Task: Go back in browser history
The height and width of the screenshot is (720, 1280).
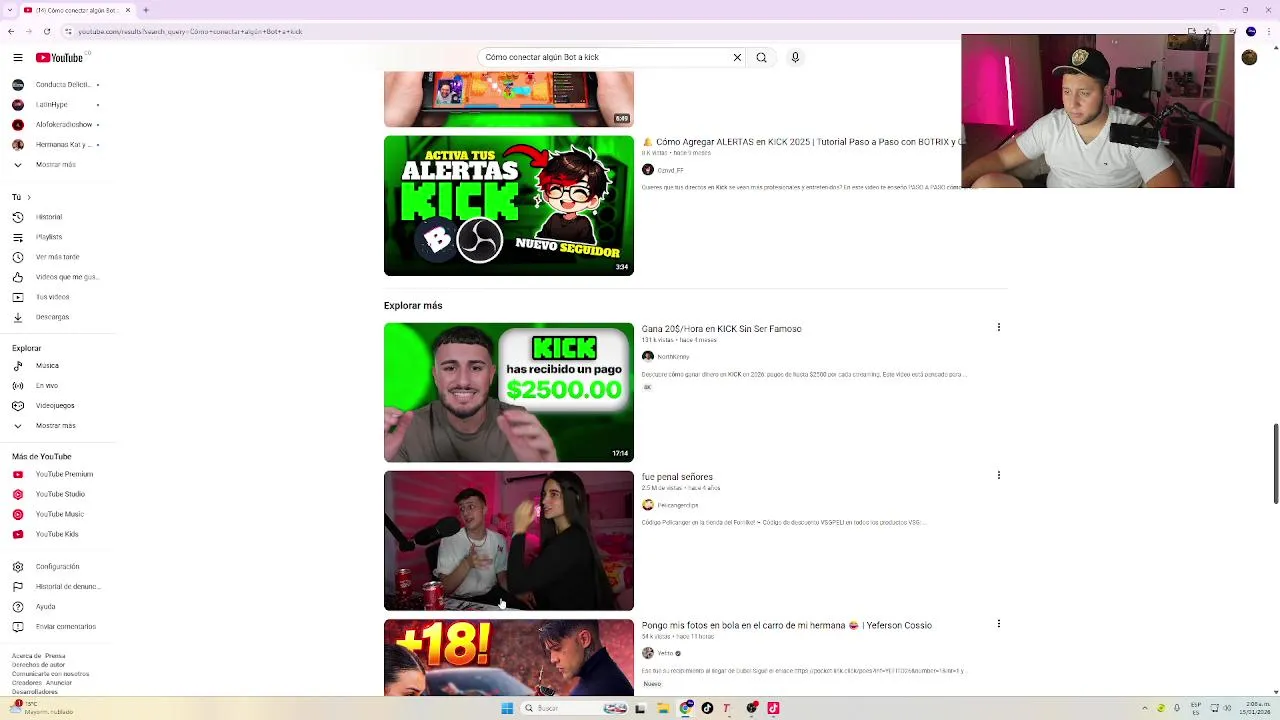Action: point(11,32)
